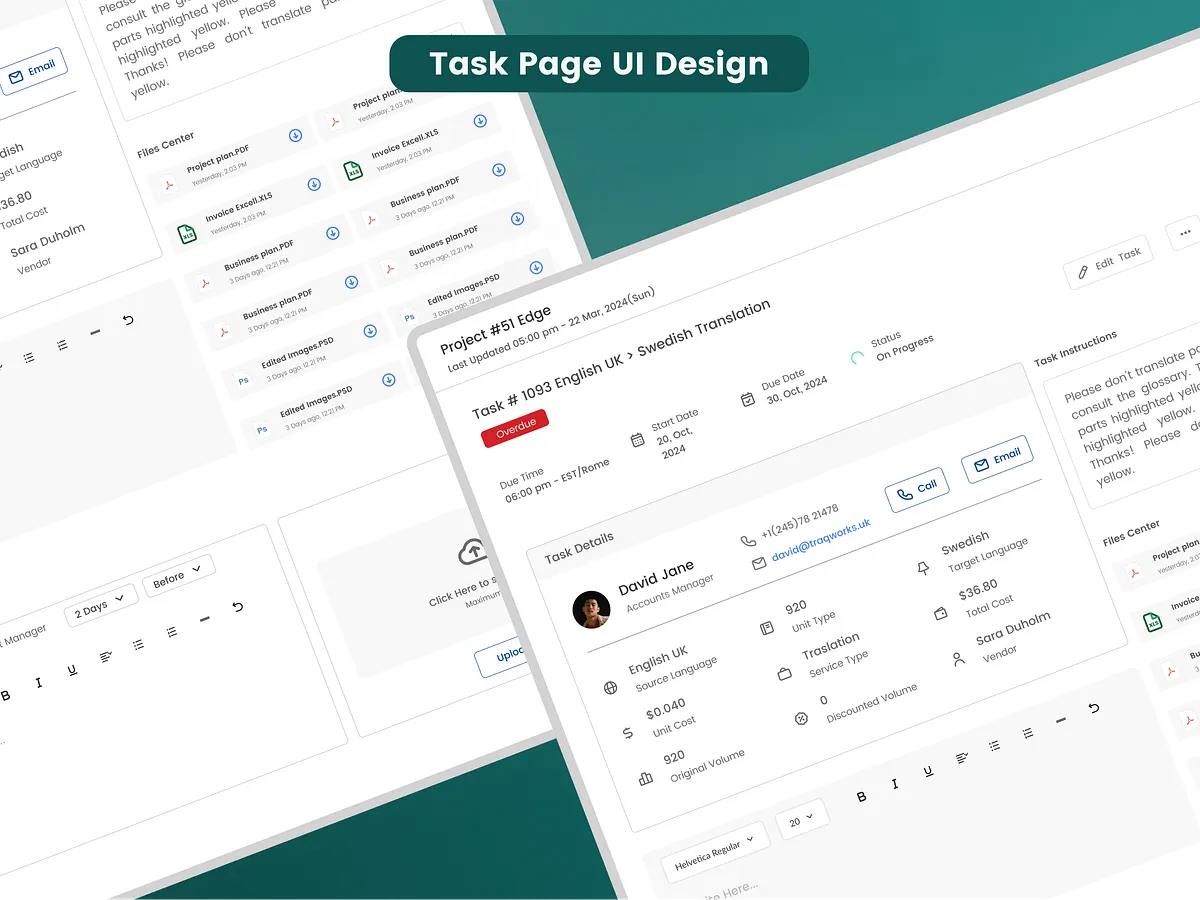
Task: Click wallet icon beside $36.80 in front window
Action: click(940, 614)
